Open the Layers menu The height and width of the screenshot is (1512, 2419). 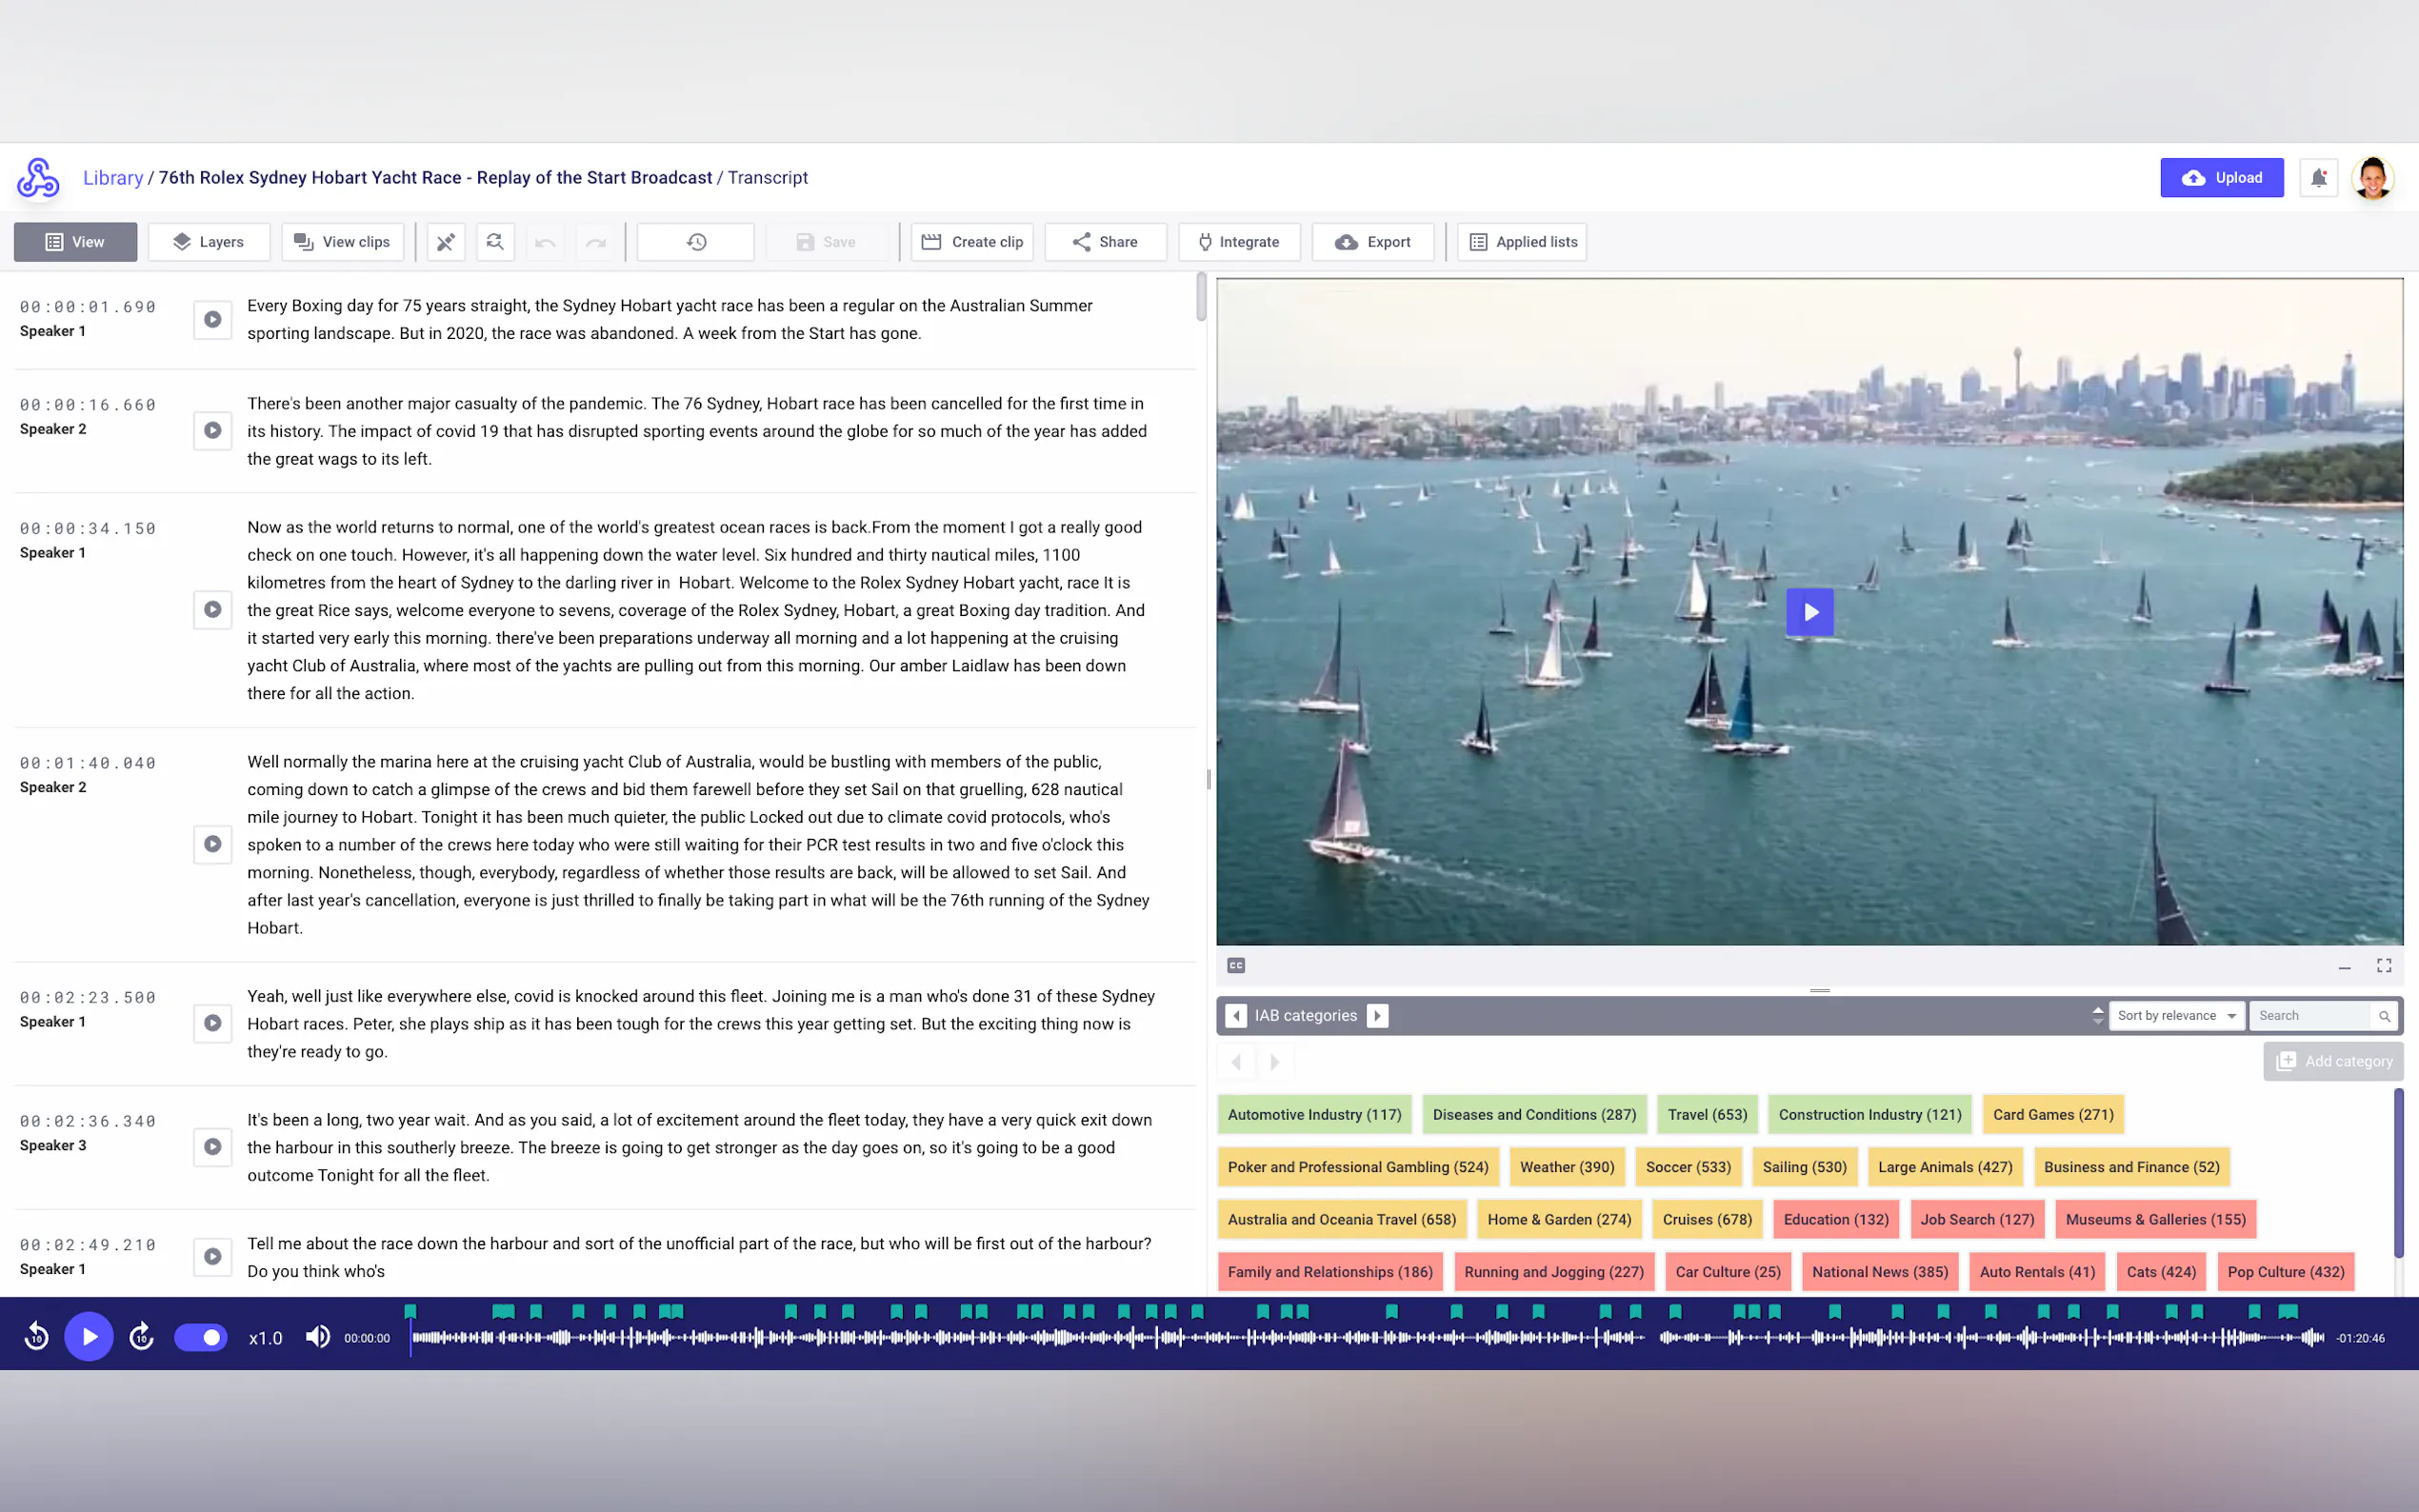pos(208,242)
